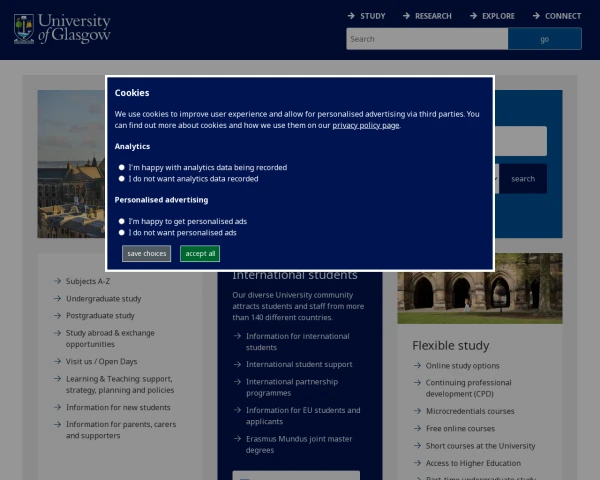Screen dimensions: 600x480
Task: Open Erasmus Mundus joint master degrees
Action: [x=299, y=444]
